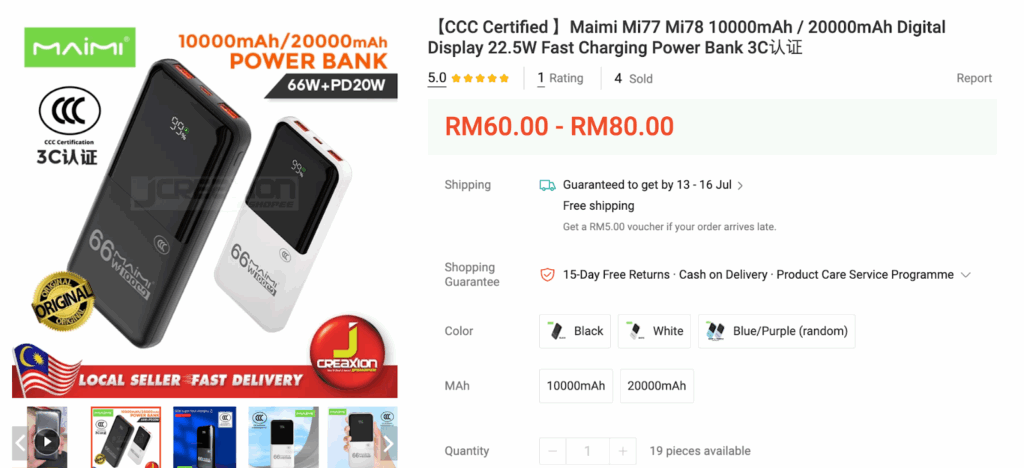Click the quantity input field

[x=588, y=451]
